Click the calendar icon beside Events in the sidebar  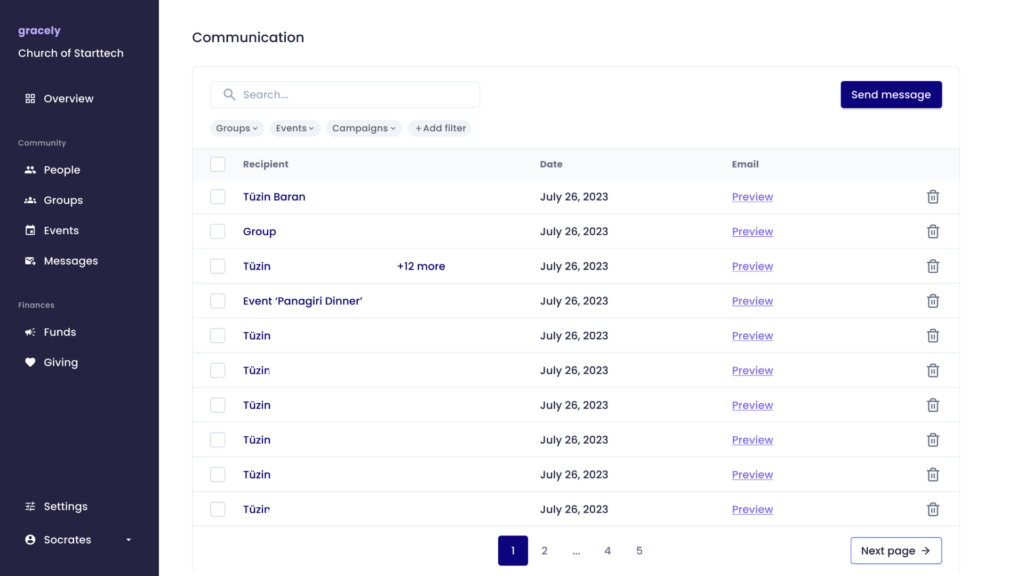pyautogui.click(x=30, y=231)
